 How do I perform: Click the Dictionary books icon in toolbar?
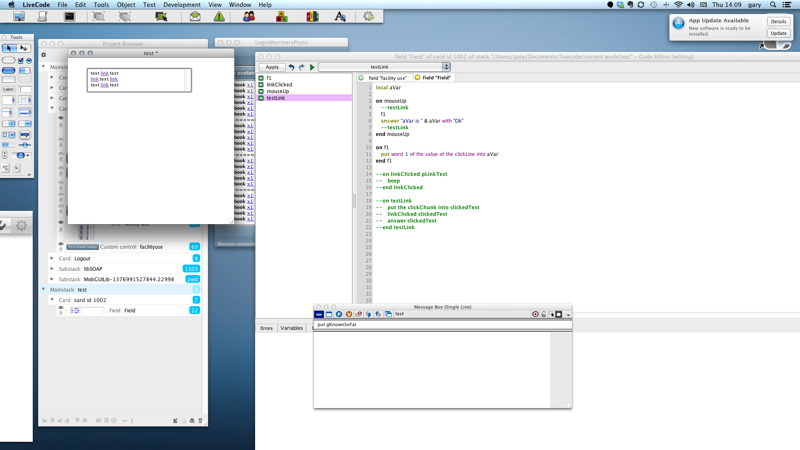(x=312, y=17)
